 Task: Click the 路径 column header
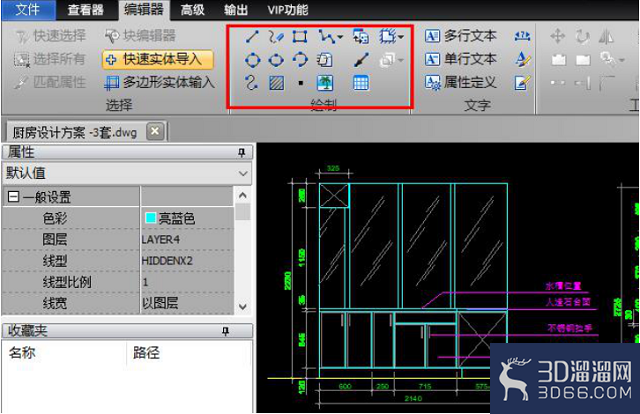[x=146, y=353]
